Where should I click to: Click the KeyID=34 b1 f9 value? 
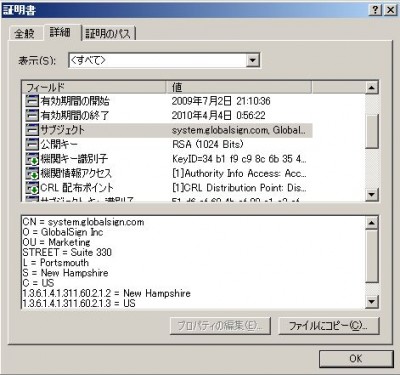coord(239,159)
